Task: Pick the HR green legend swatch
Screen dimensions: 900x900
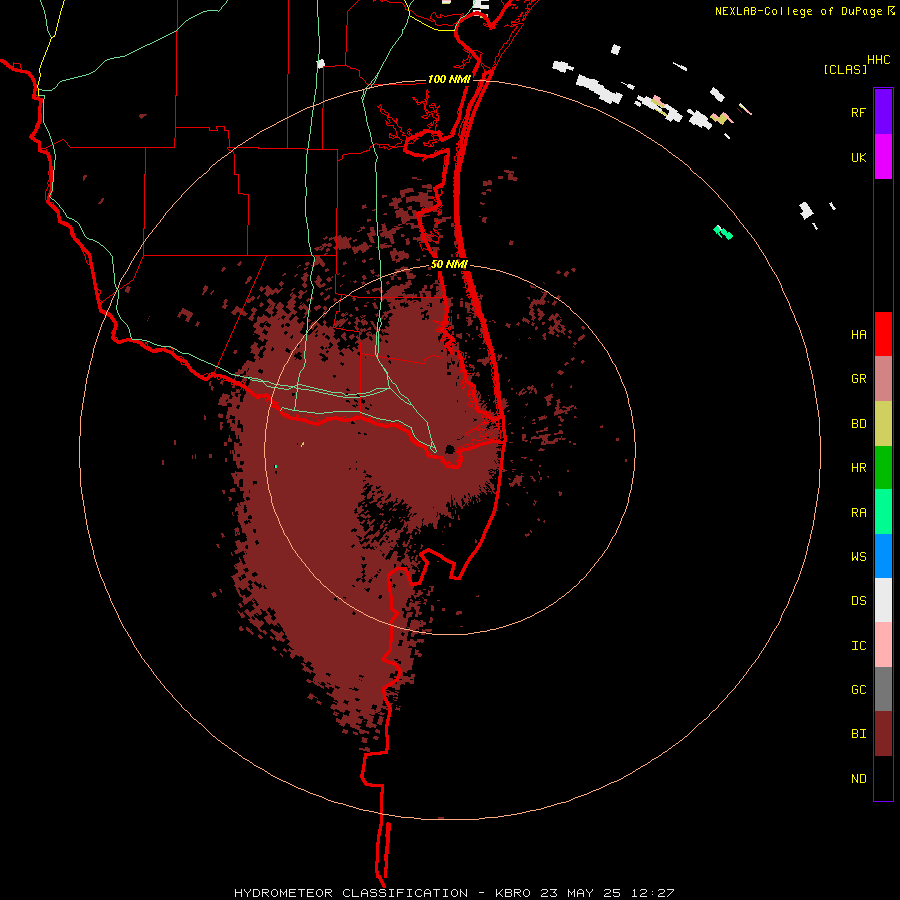Action: click(x=883, y=468)
